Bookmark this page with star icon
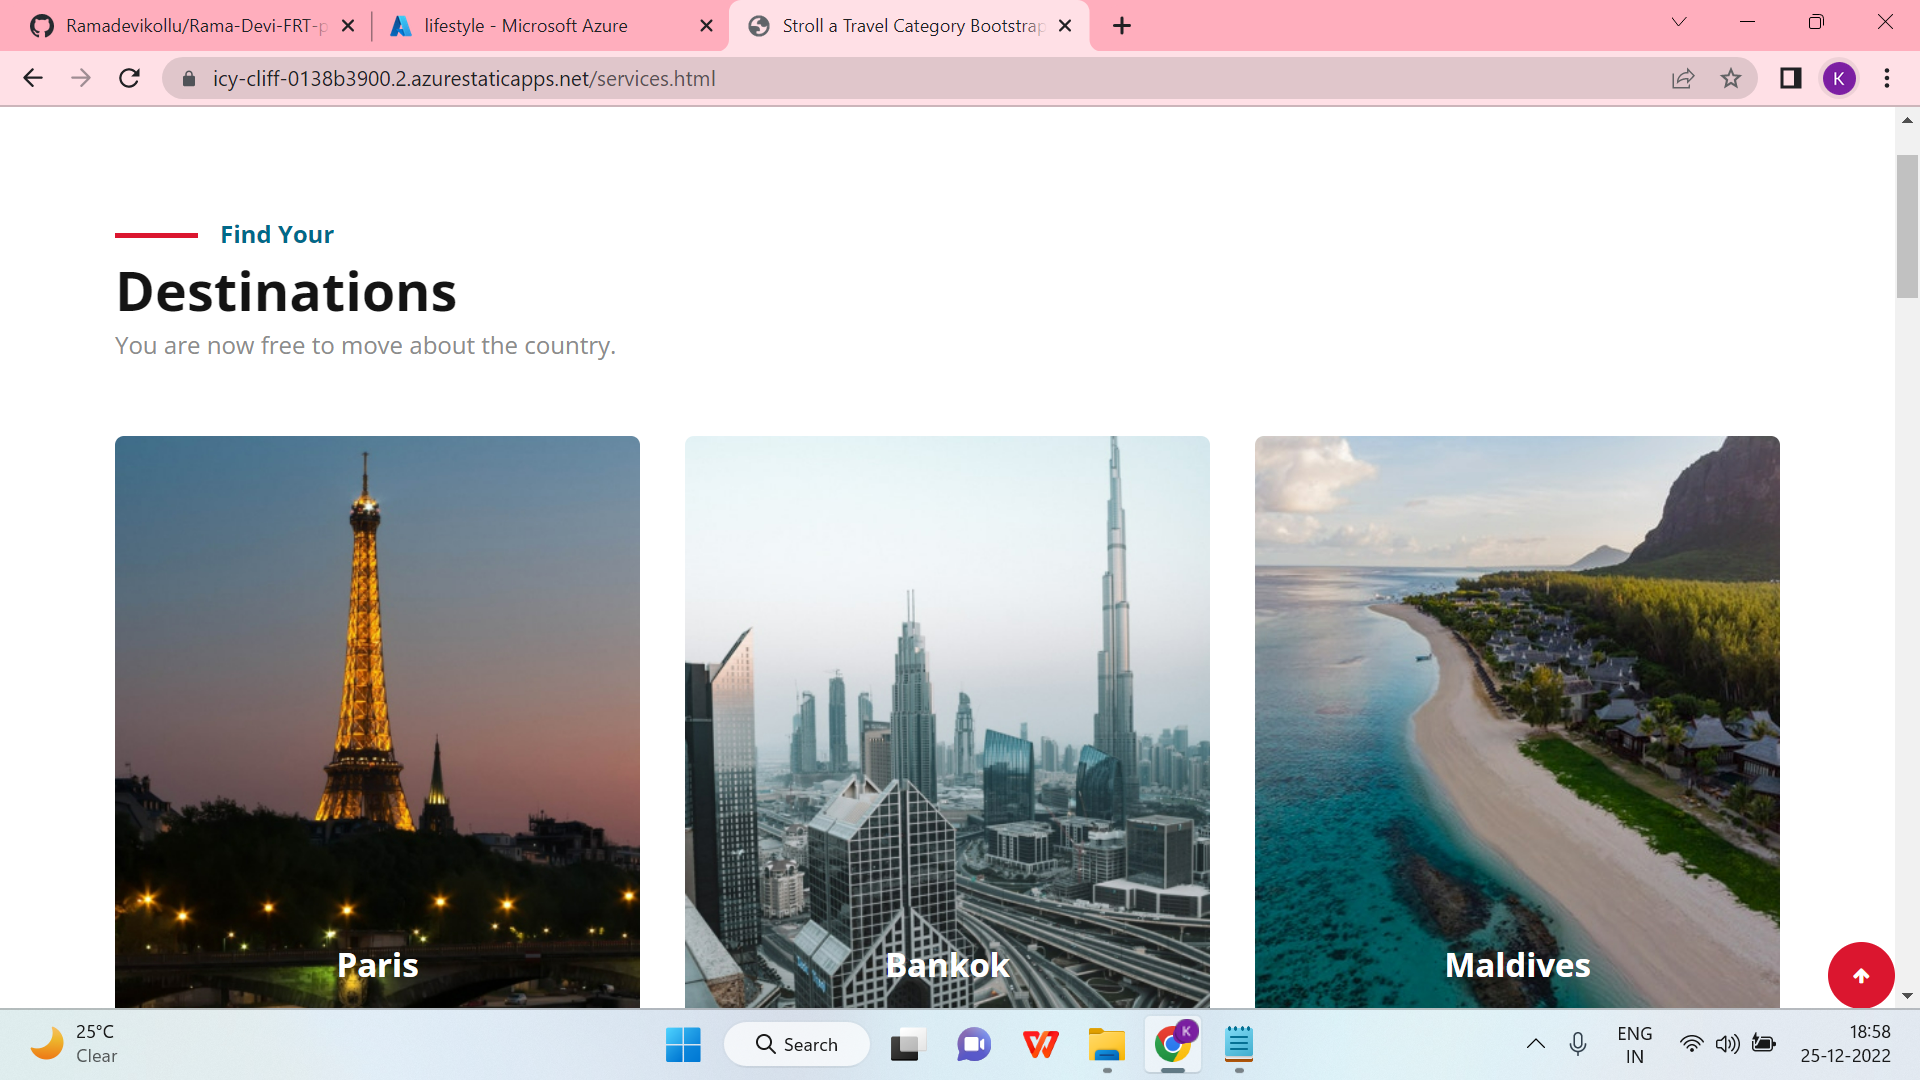The width and height of the screenshot is (1920, 1080). point(1731,78)
